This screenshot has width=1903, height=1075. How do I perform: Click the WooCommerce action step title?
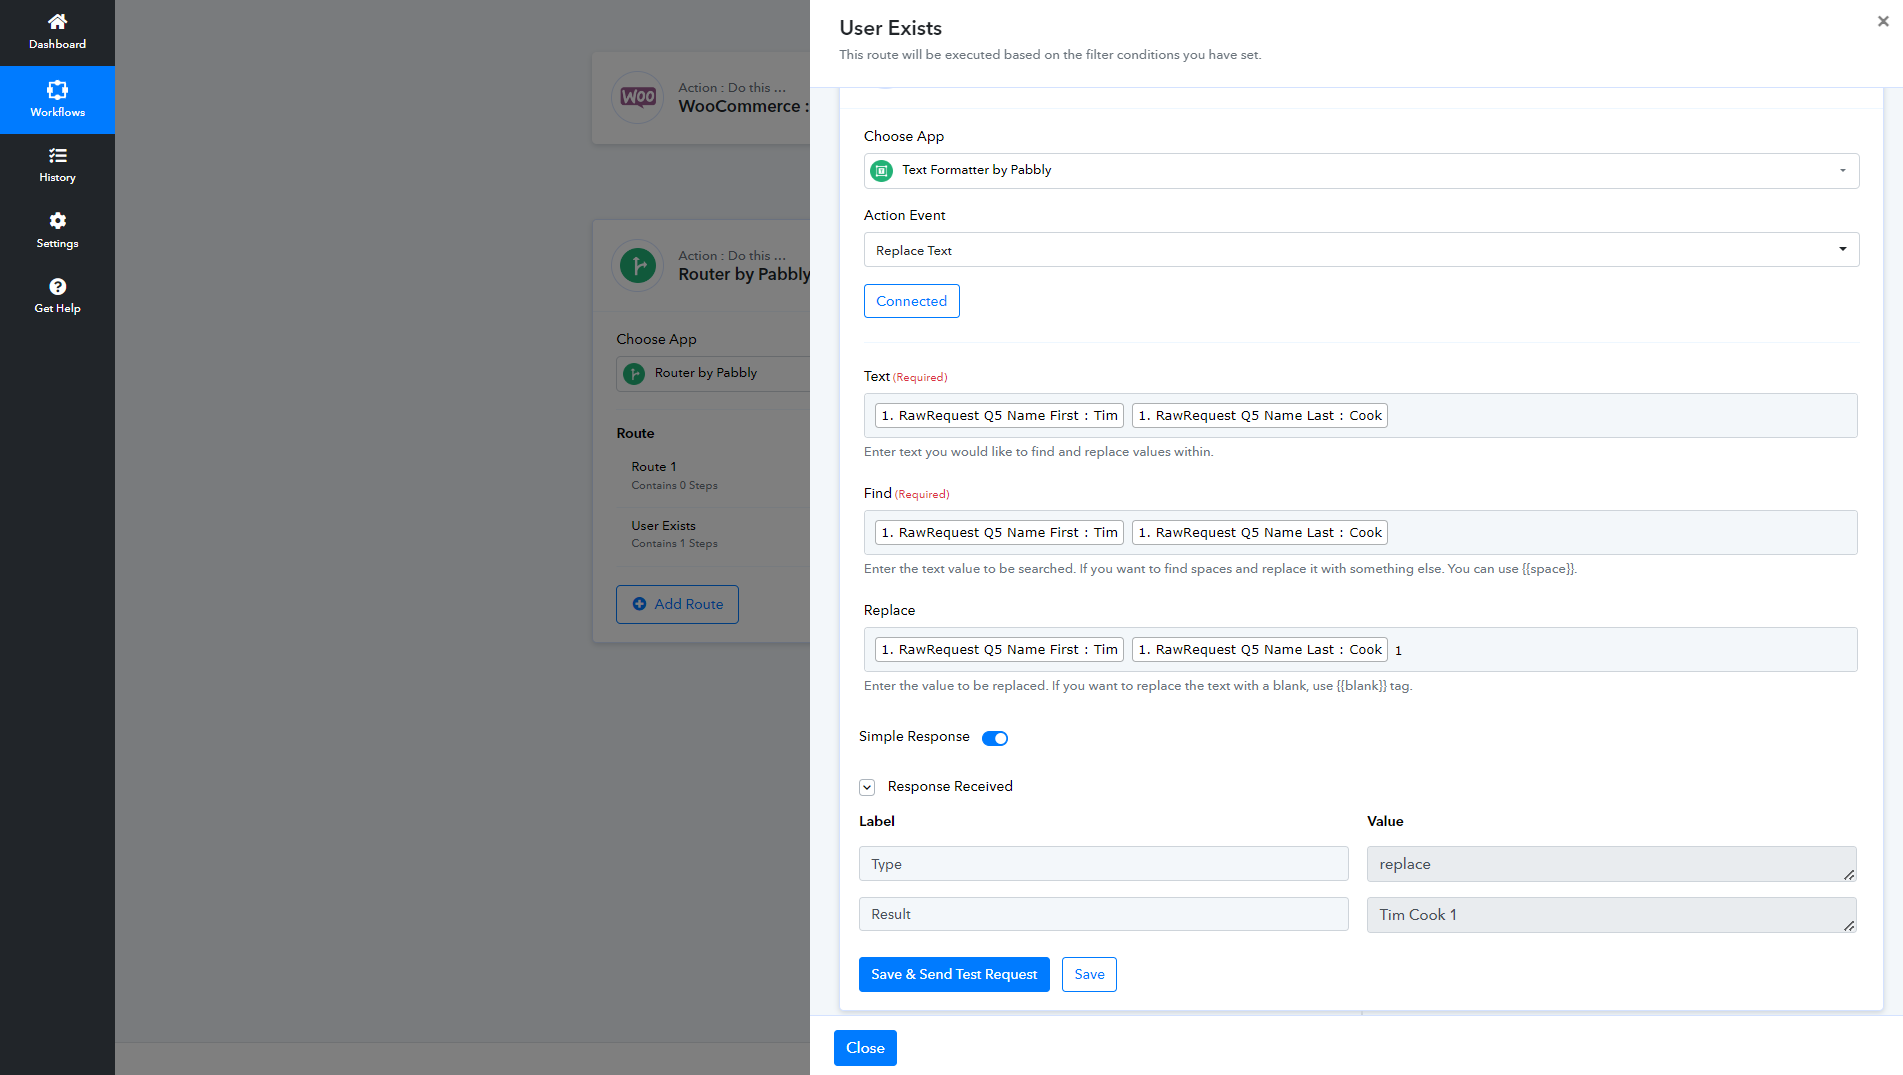click(x=743, y=107)
